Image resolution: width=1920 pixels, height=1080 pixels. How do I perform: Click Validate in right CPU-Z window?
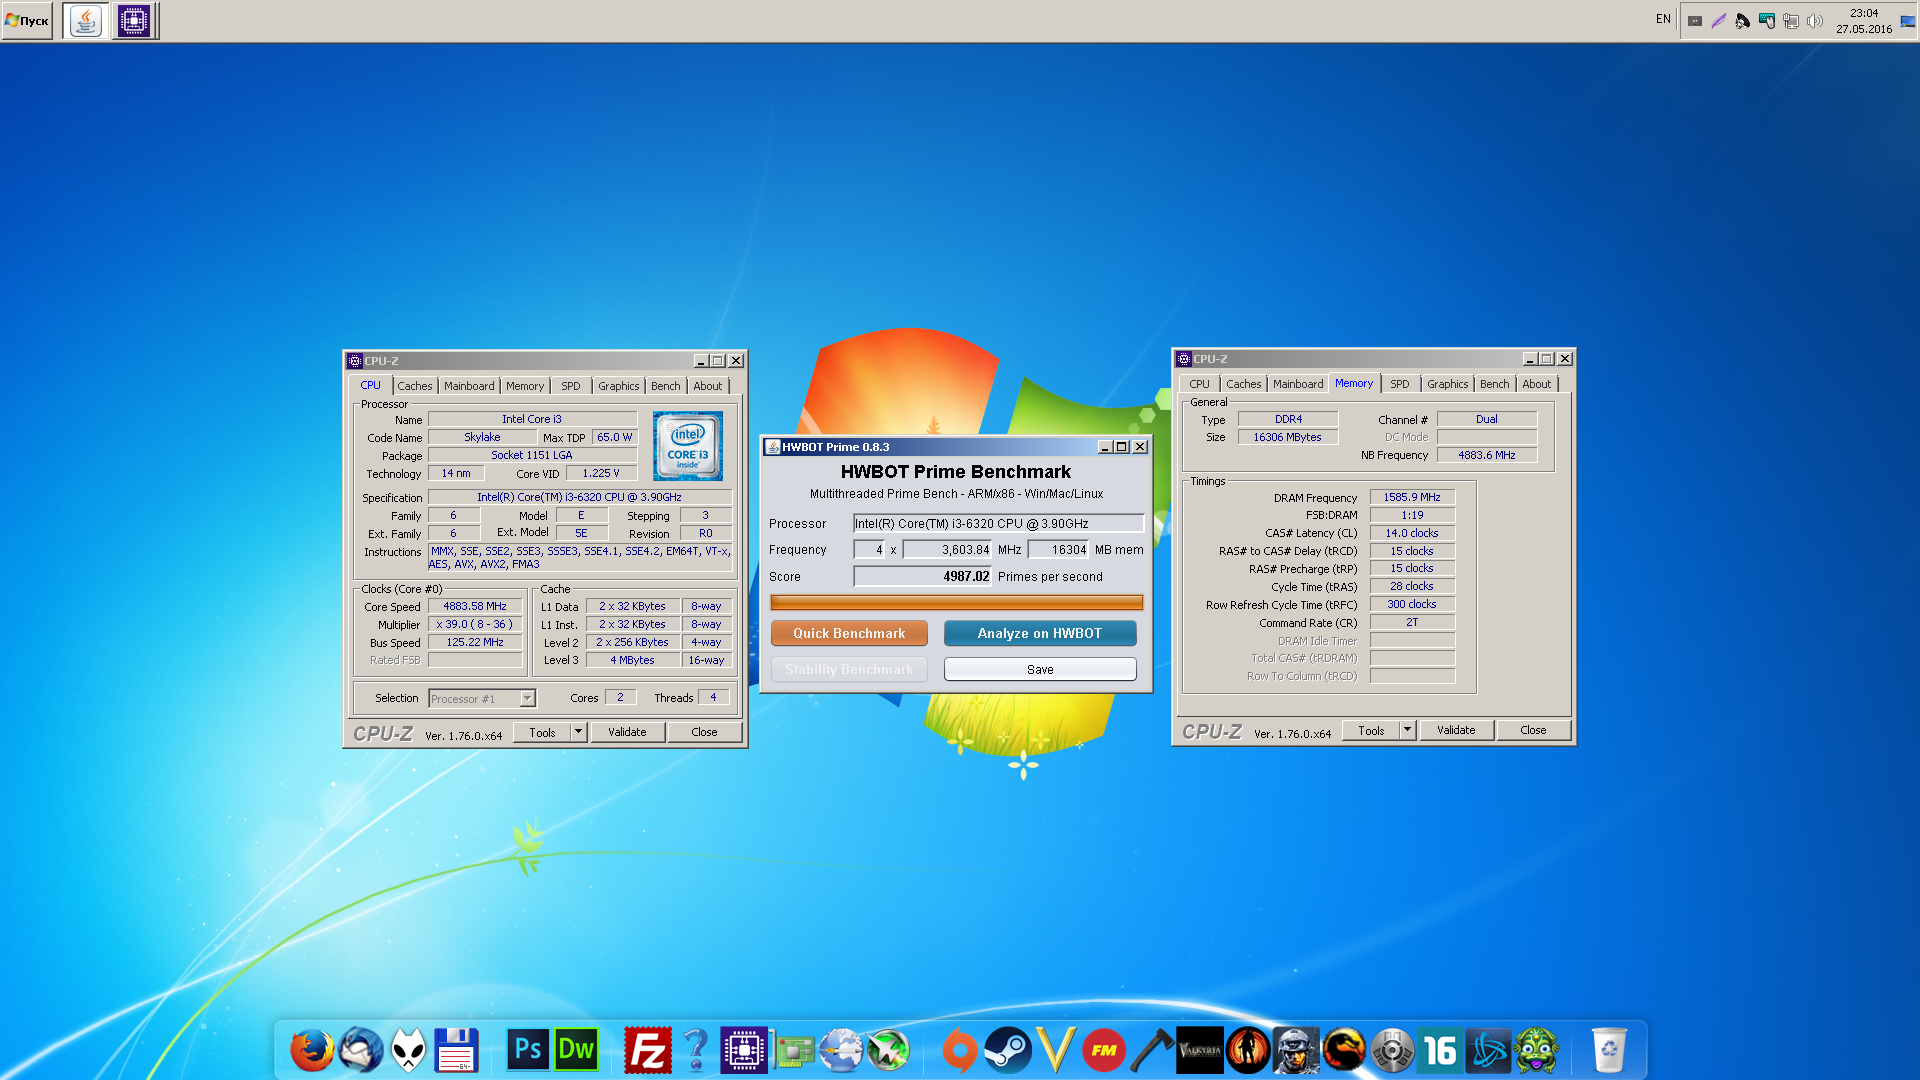pyautogui.click(x=1456, y=730)
